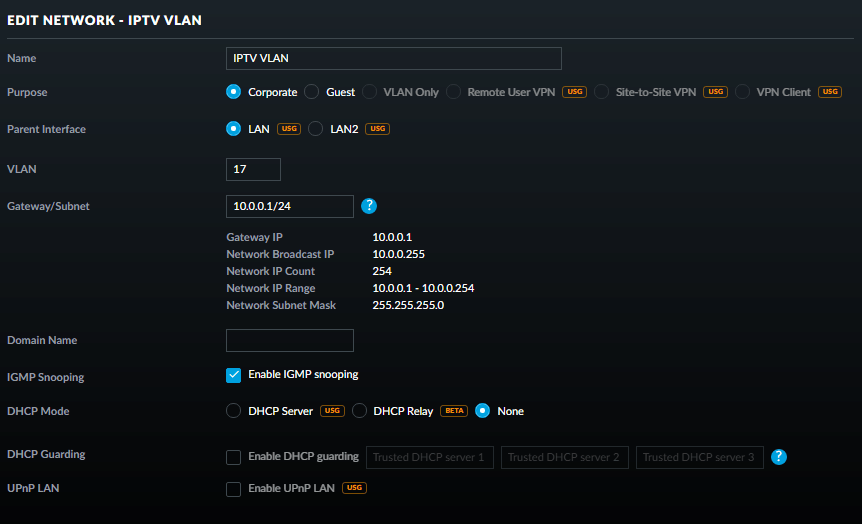Click the DHCP Guarding row label
This screenshot has height=524, width=862.
(46, 454)
